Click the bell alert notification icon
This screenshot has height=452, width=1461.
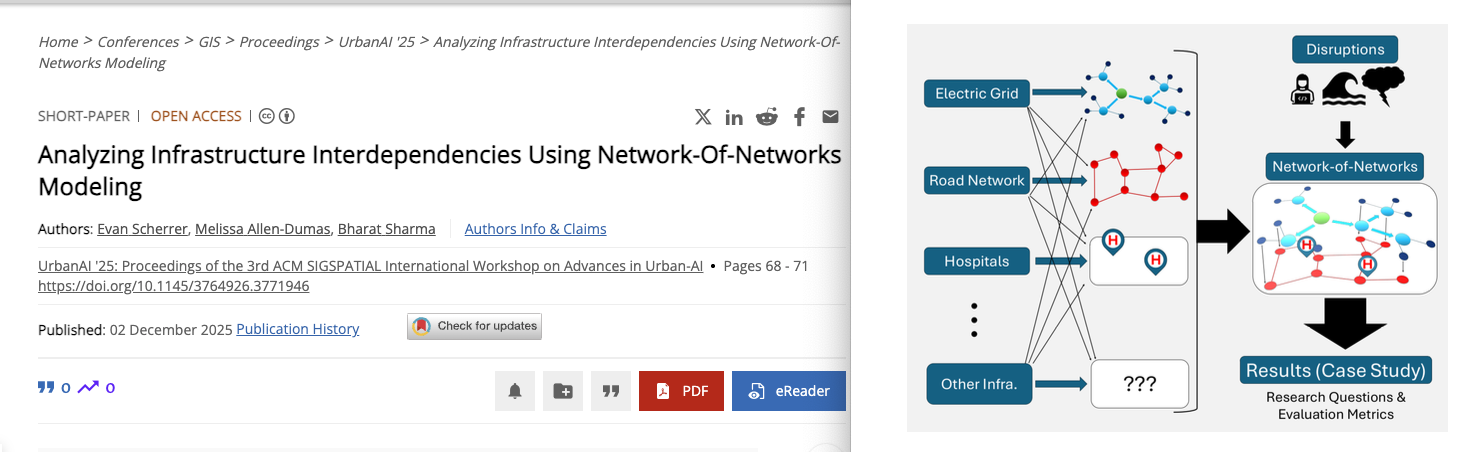point(515,391)
